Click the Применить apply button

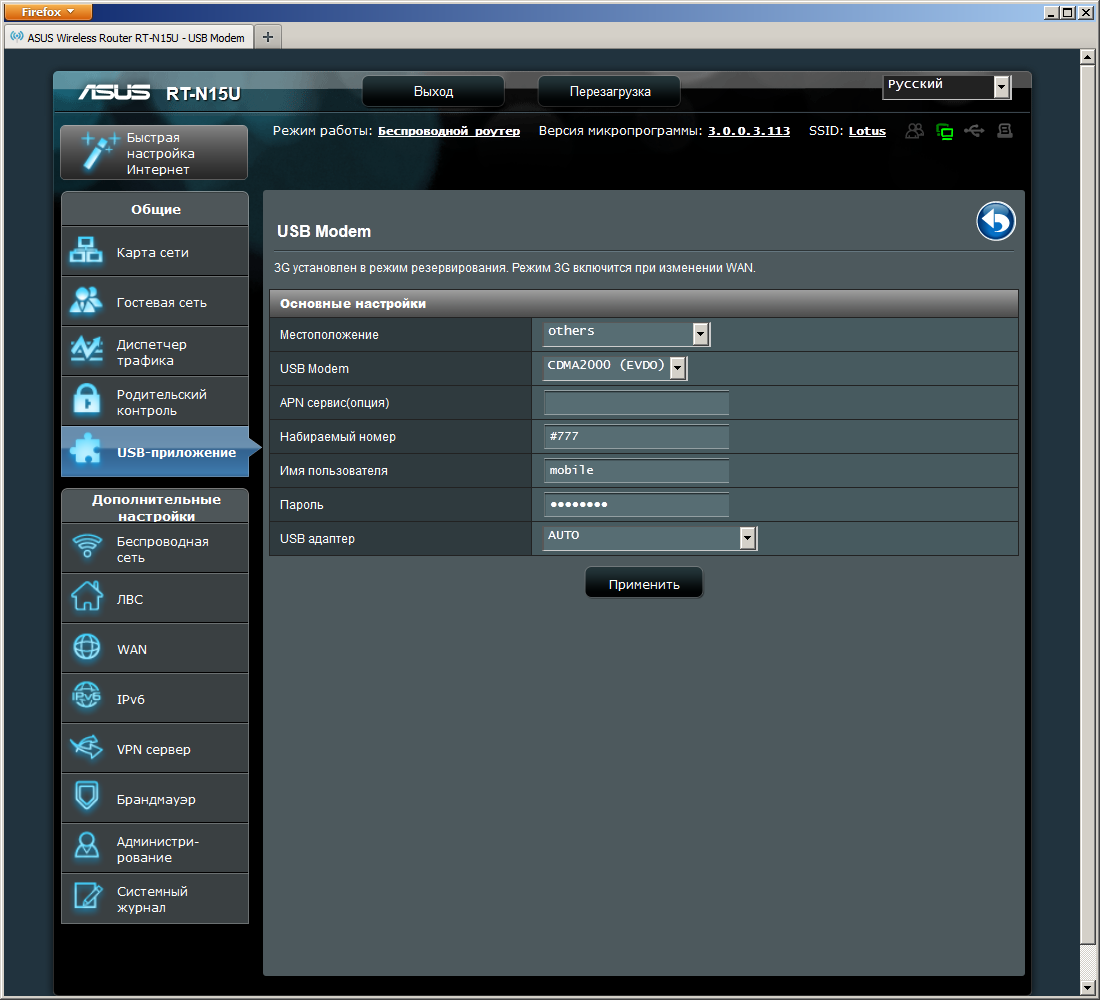[x=643, y=584]
